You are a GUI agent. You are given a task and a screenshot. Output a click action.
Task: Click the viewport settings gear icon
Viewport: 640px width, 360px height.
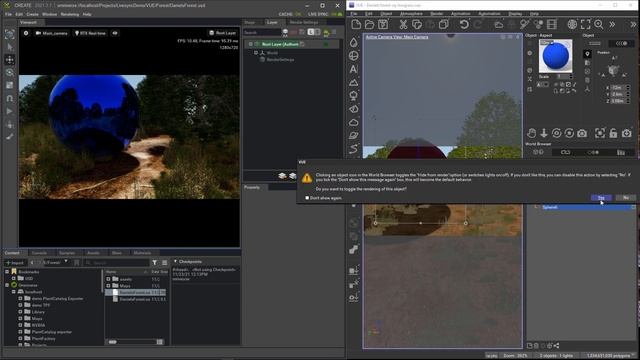(x=26, y=33)
